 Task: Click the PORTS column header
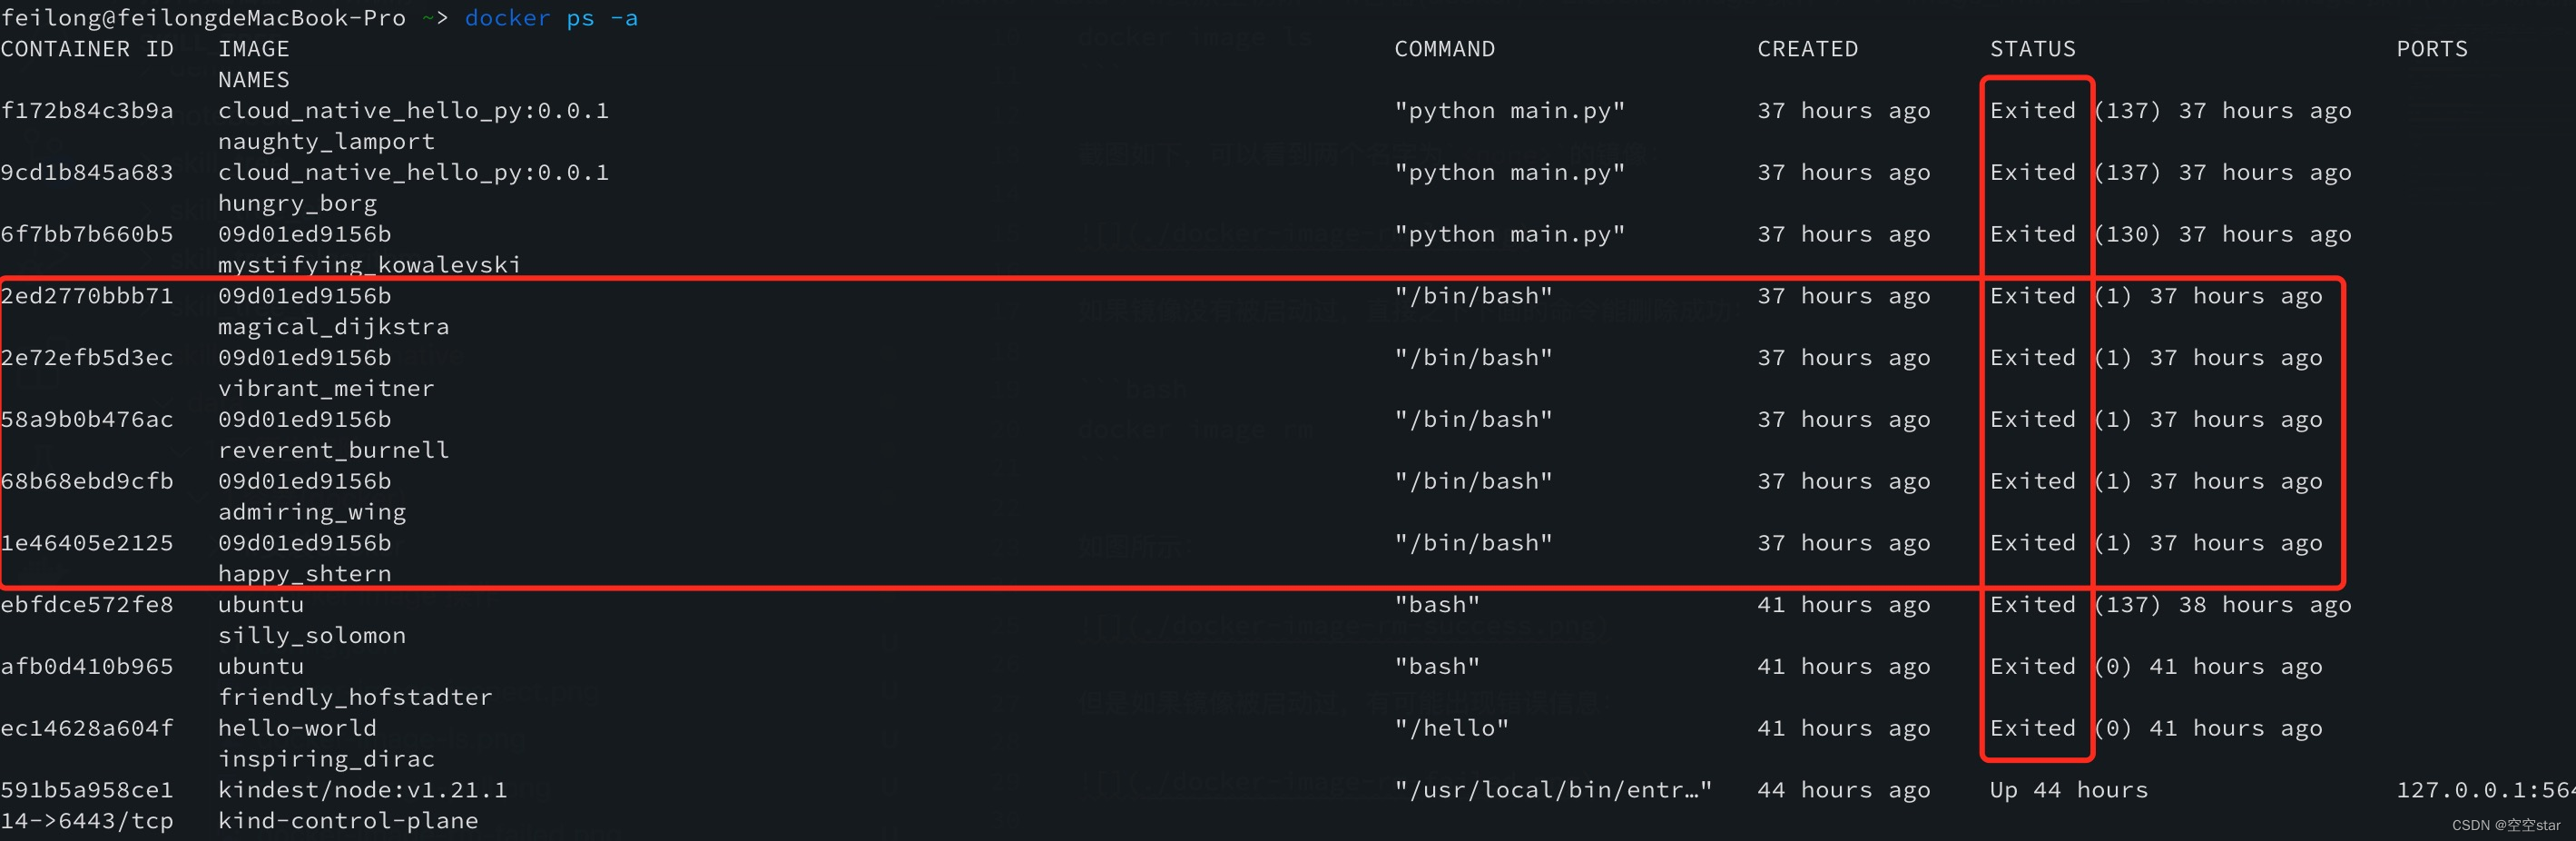(2431, 49)
